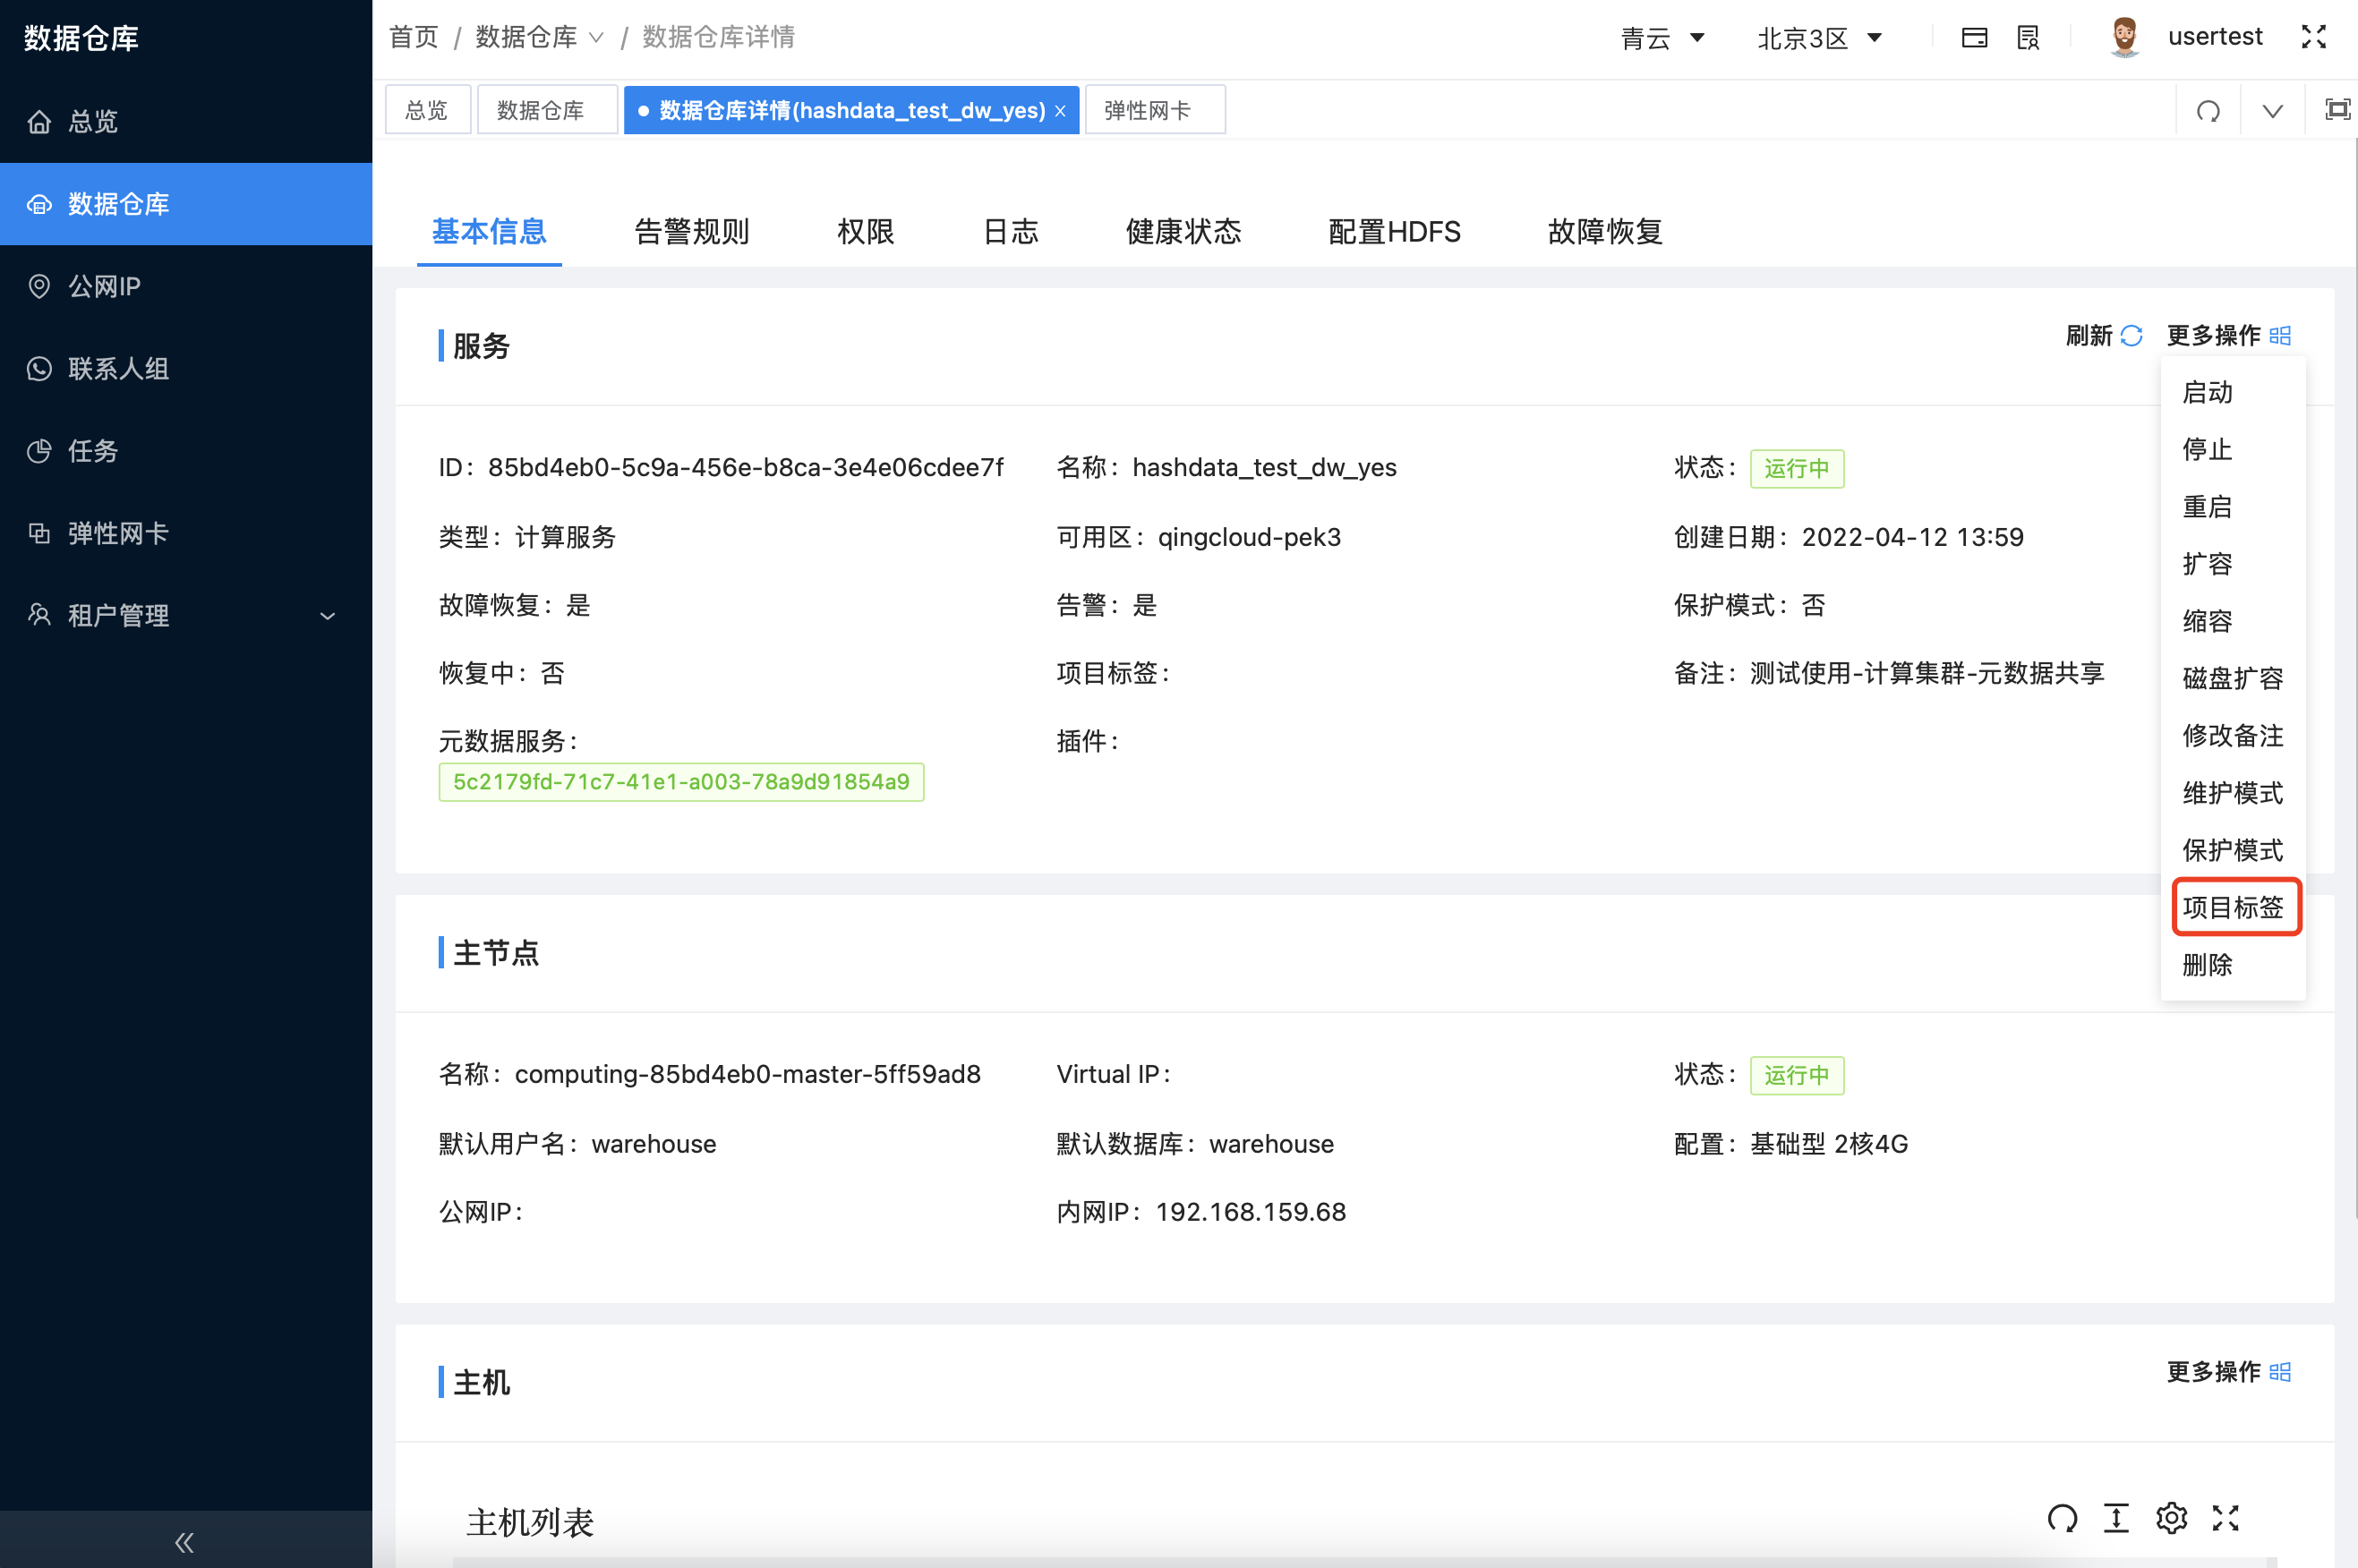Open metadata service link 5c2179fd-71c7-41e1
This screenshot has width=2358, height=1568.
point(681,782)
